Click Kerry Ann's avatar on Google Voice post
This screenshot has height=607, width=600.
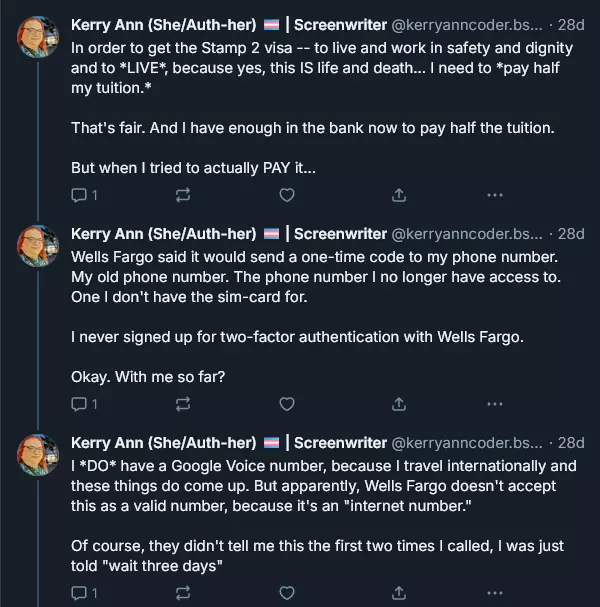pyautogui.click(x=39, y=455)
